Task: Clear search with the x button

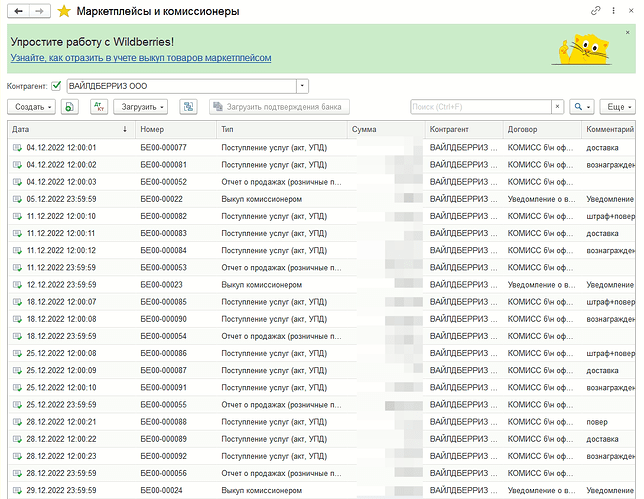Action: click(557, 107)
